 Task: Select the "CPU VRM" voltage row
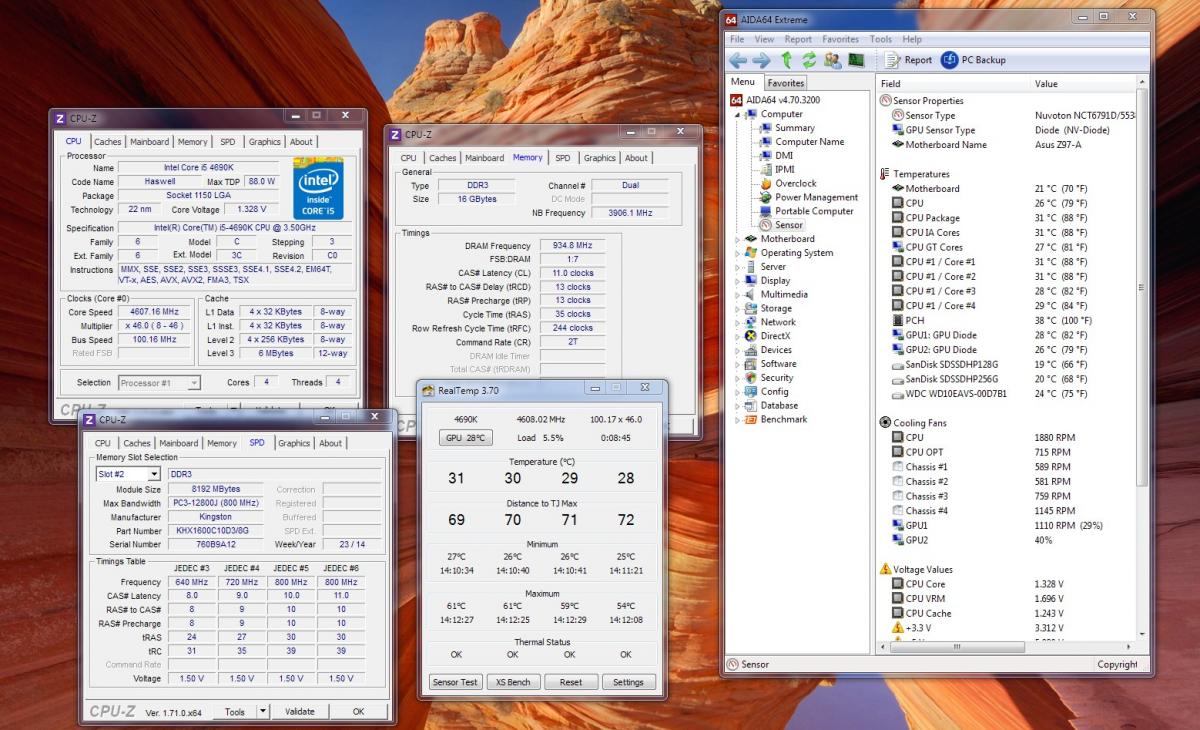pyautogui.click(x=1013, y=598)
